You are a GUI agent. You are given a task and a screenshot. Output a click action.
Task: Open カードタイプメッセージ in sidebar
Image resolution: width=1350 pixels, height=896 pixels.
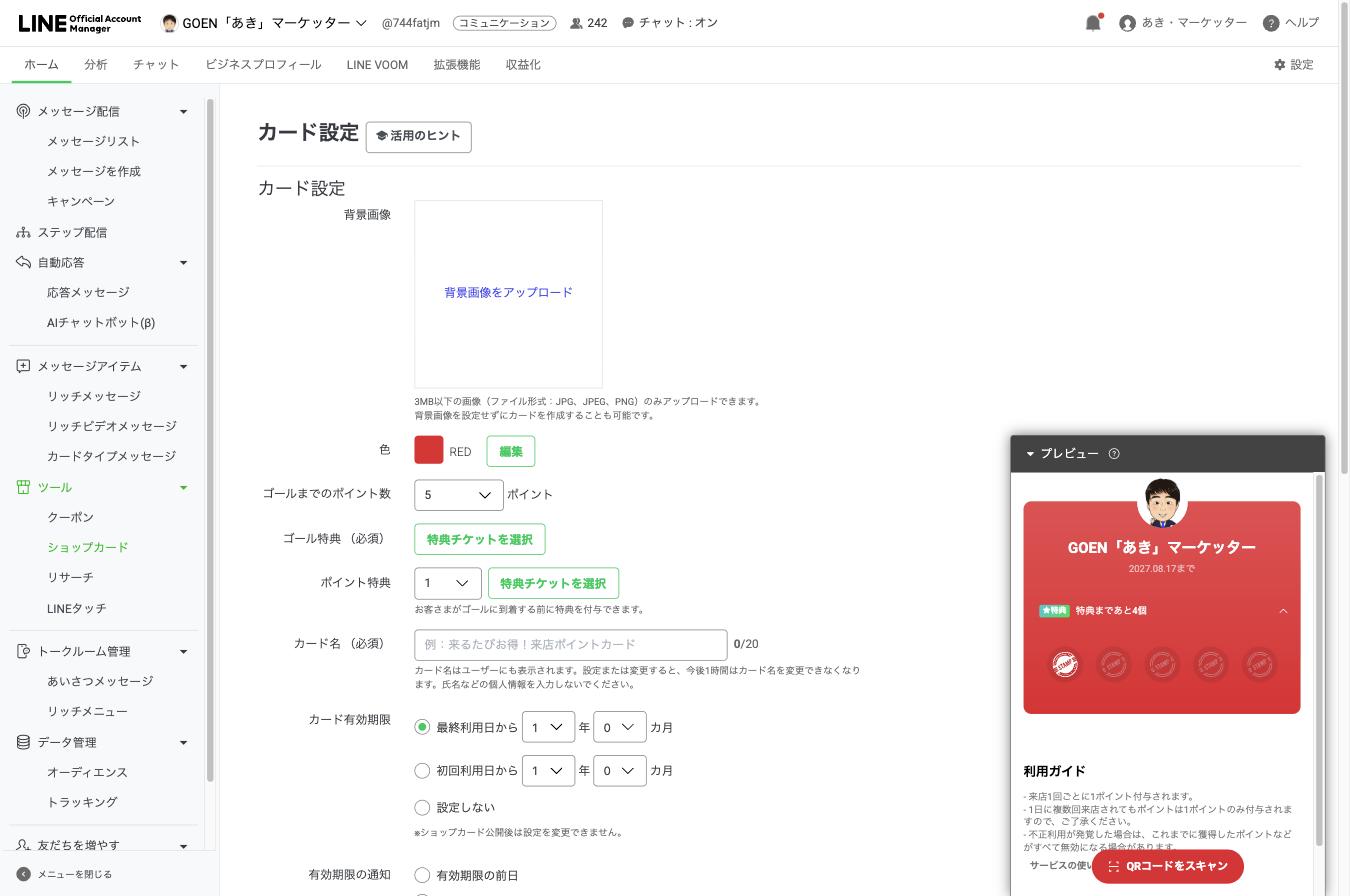[111, 456]
